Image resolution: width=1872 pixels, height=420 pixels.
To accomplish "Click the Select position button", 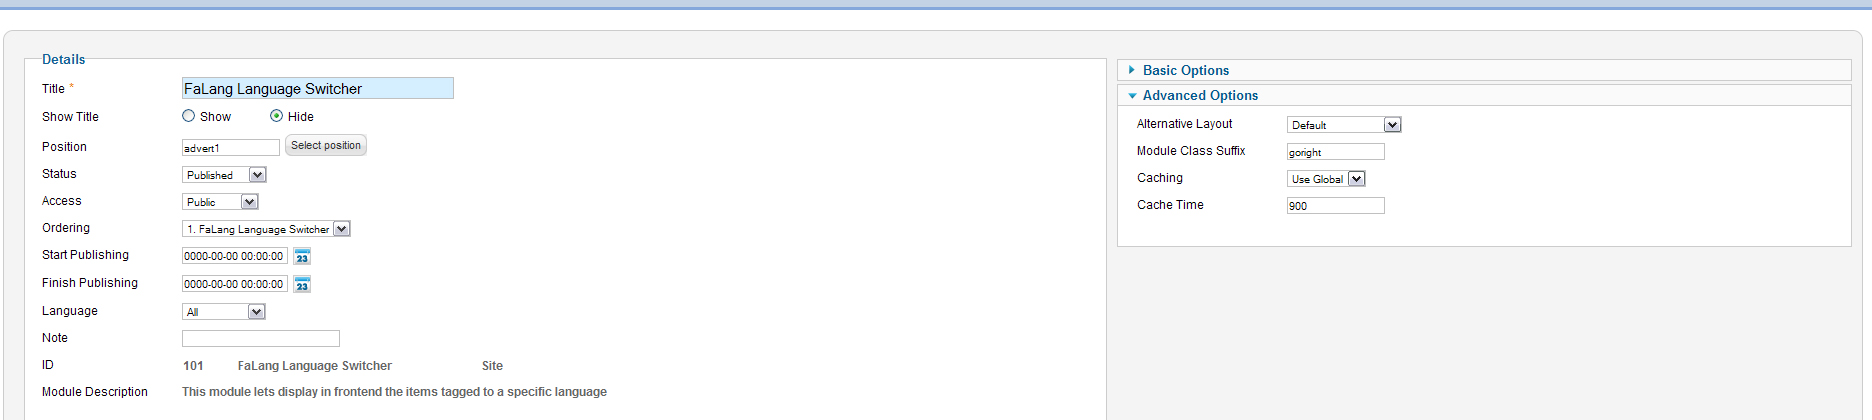I will pyautogui.click(x=326, y=145).
